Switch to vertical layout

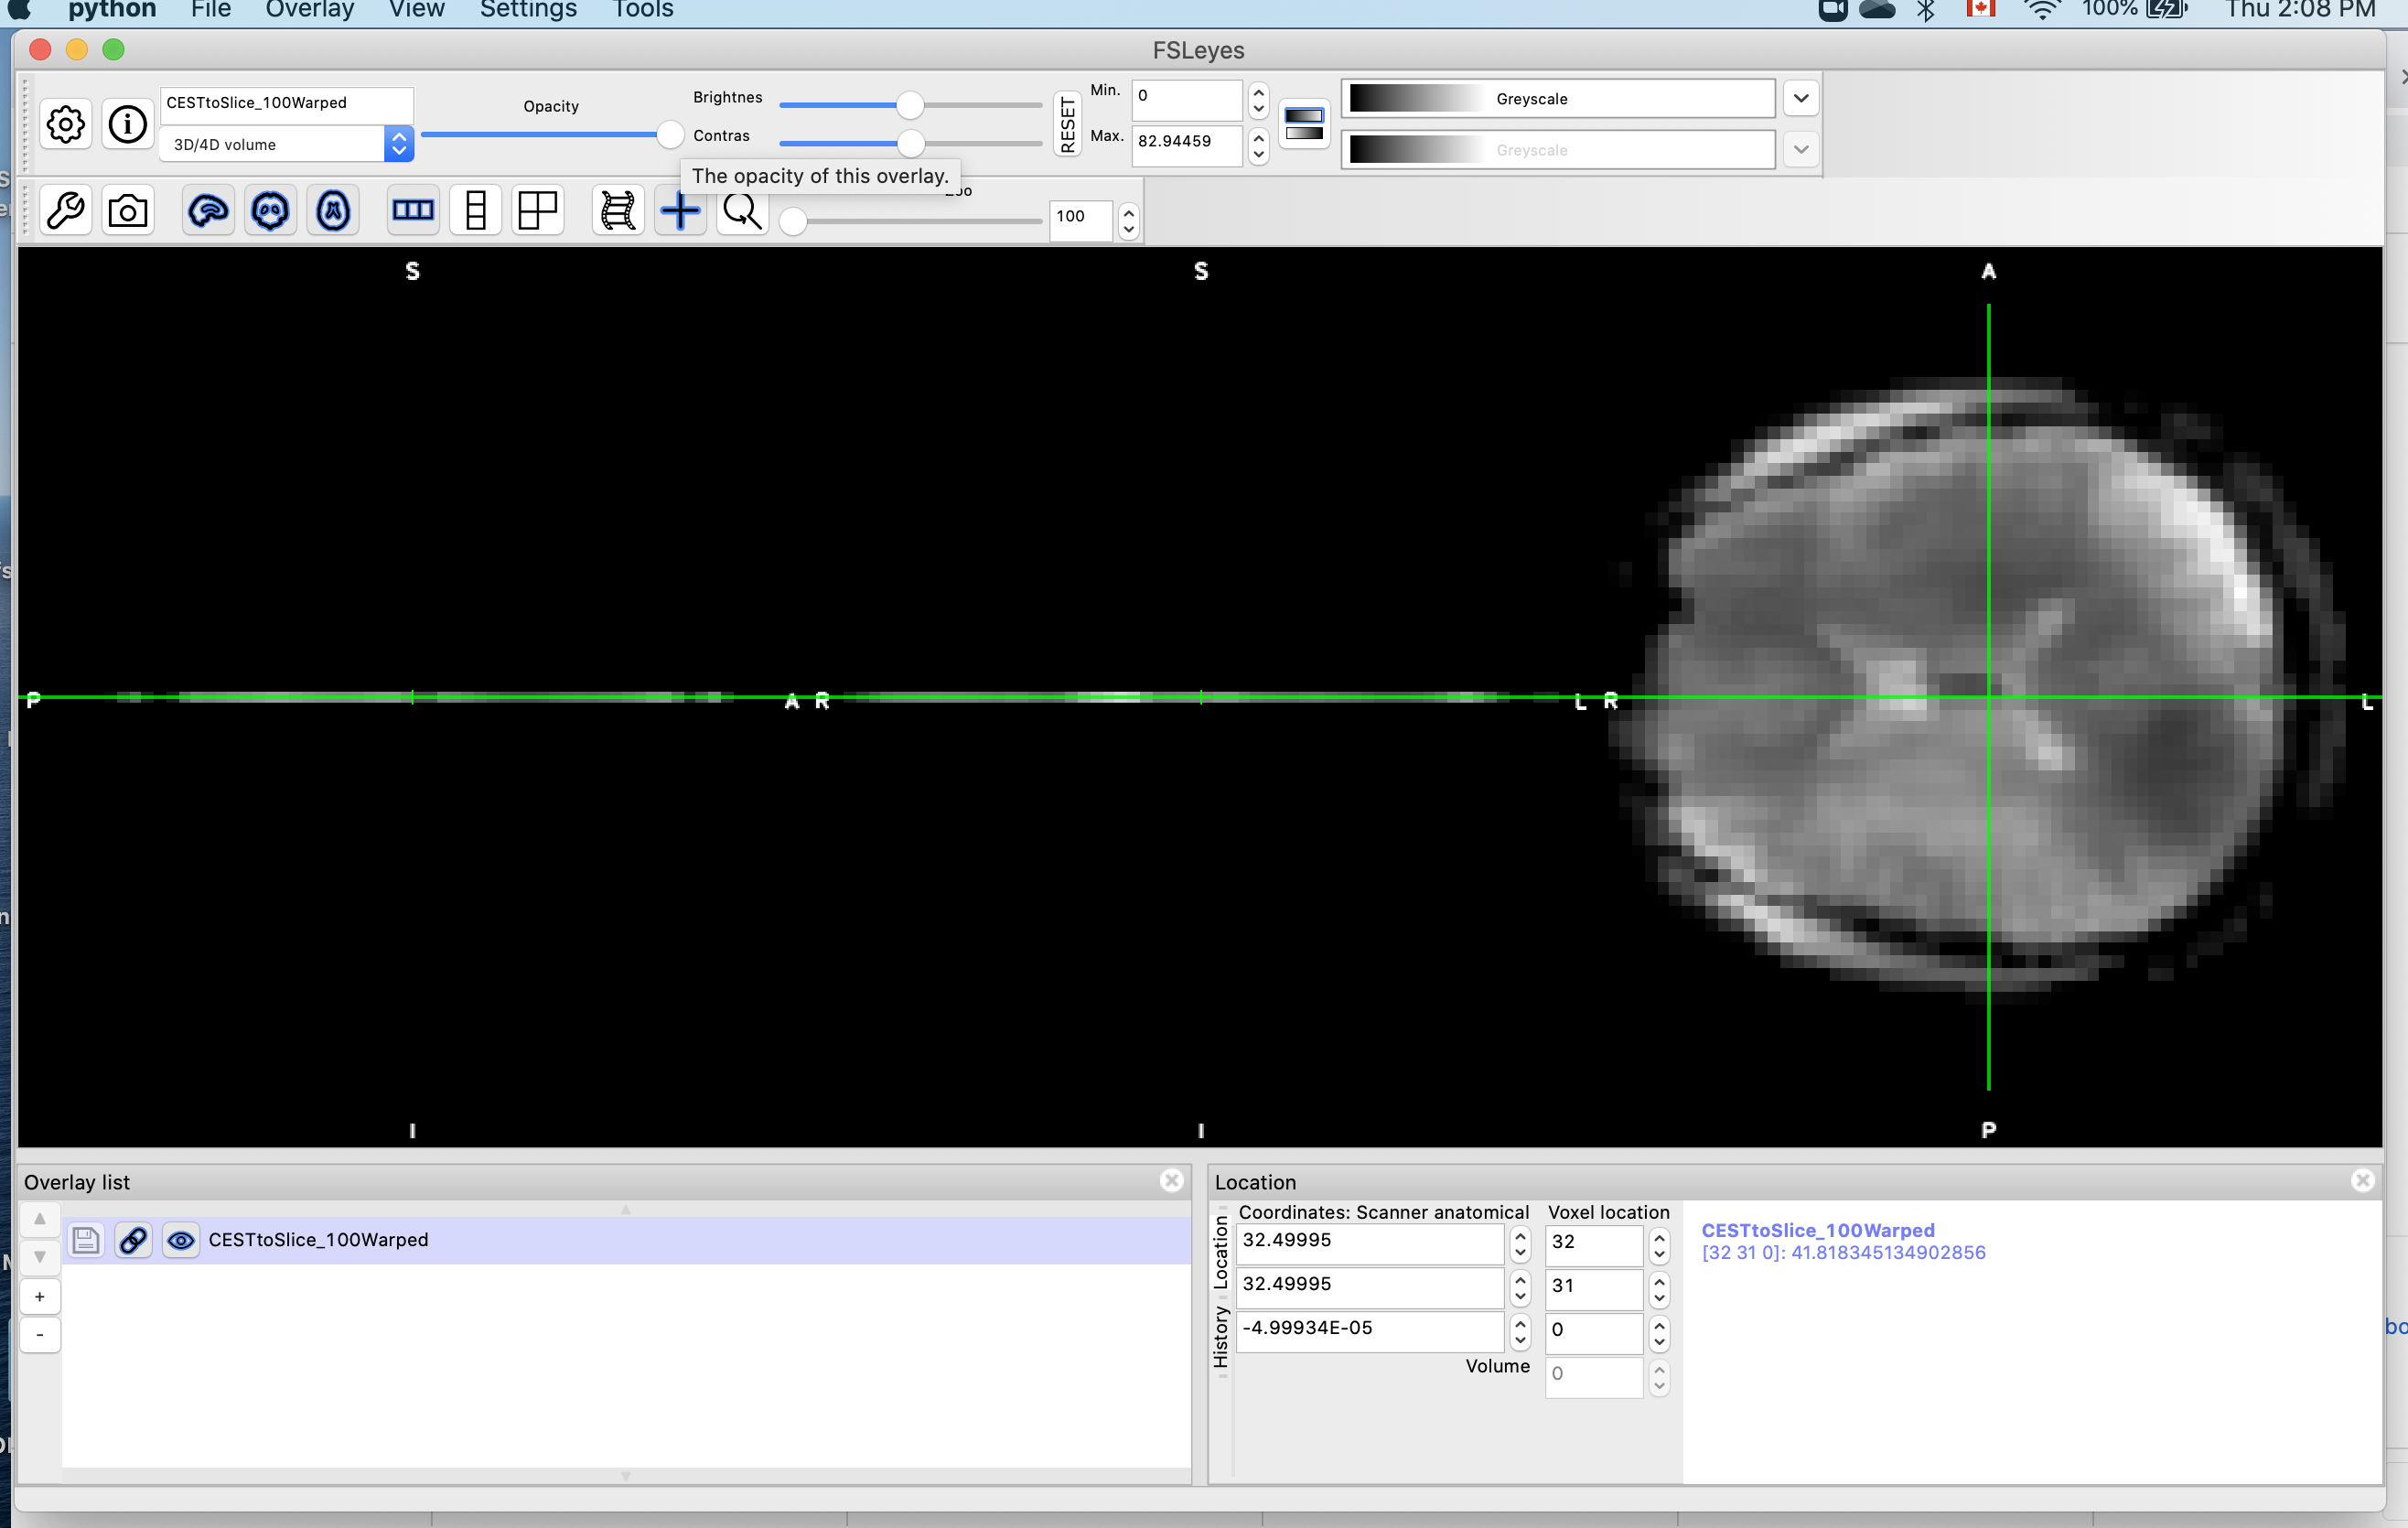pos(476,211)
